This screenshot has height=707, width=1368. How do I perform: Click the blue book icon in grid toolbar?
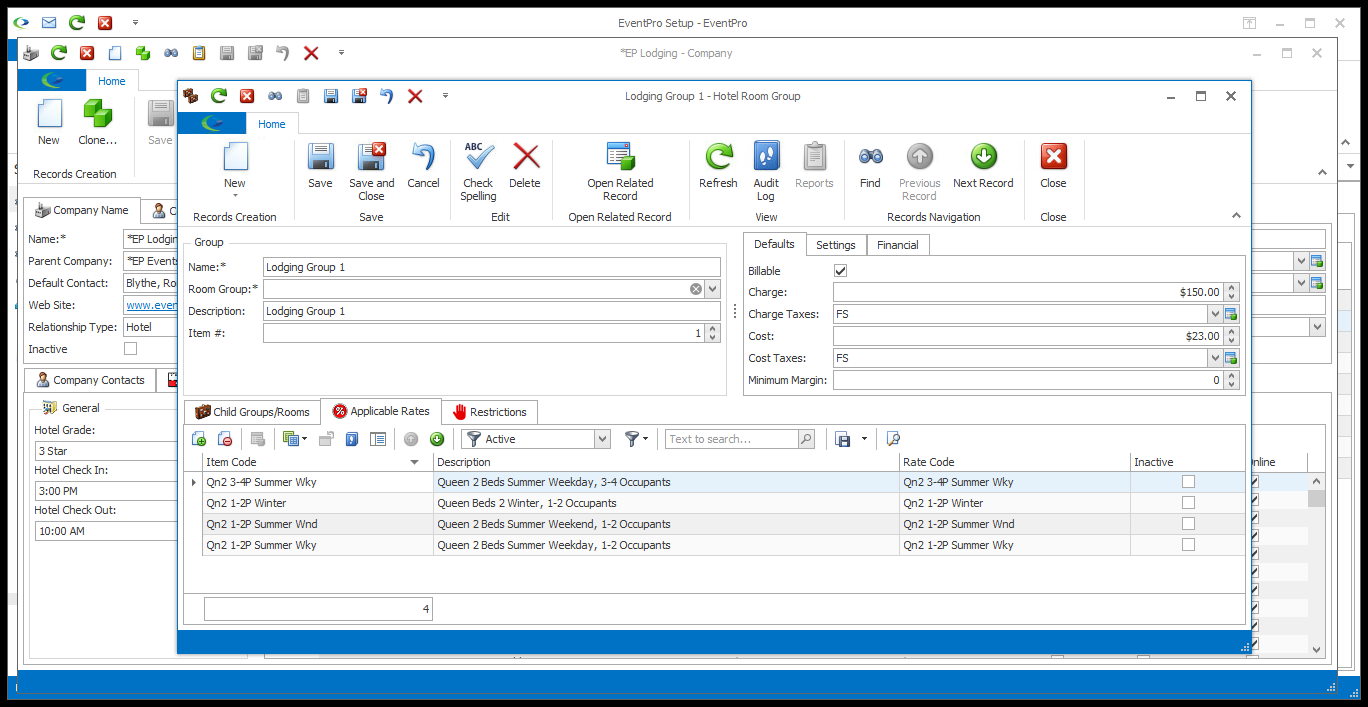click(x=352, y=439)
